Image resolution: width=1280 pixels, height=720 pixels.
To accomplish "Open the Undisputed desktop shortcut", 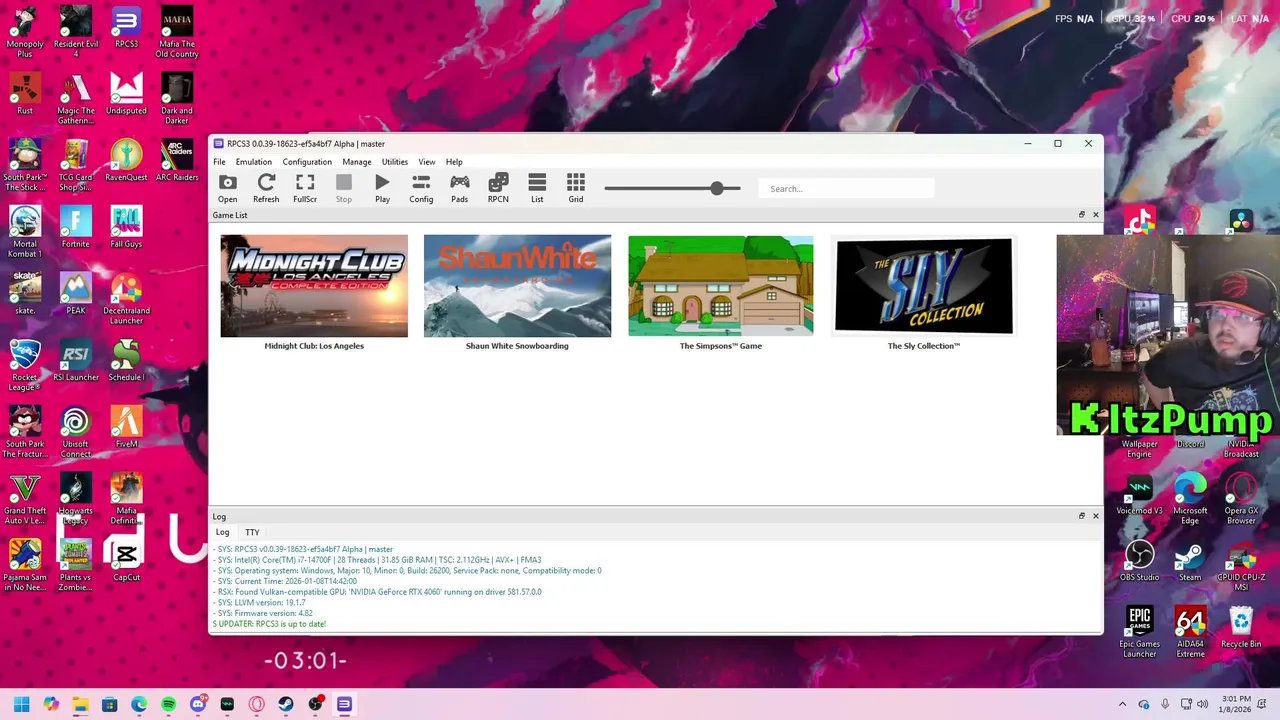I will pyautogui.click(x=126, y=94).
